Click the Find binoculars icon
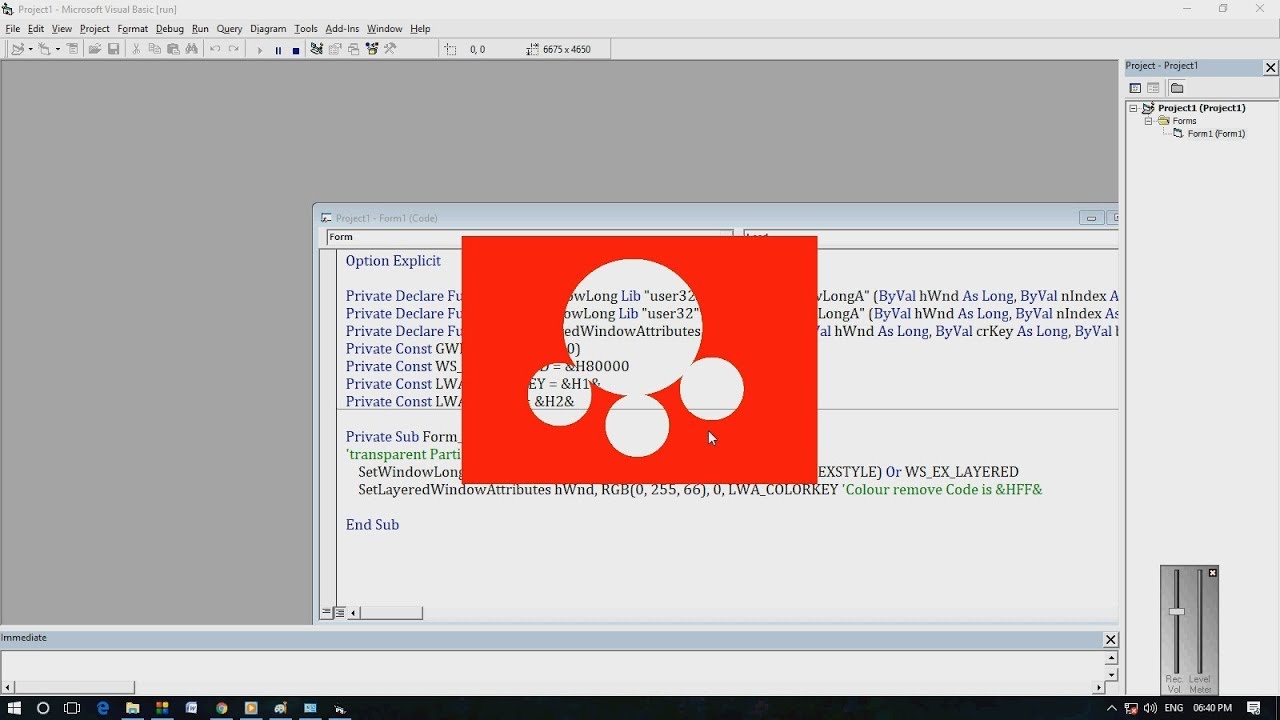The image size is (1280, 720). coord(192,49)
